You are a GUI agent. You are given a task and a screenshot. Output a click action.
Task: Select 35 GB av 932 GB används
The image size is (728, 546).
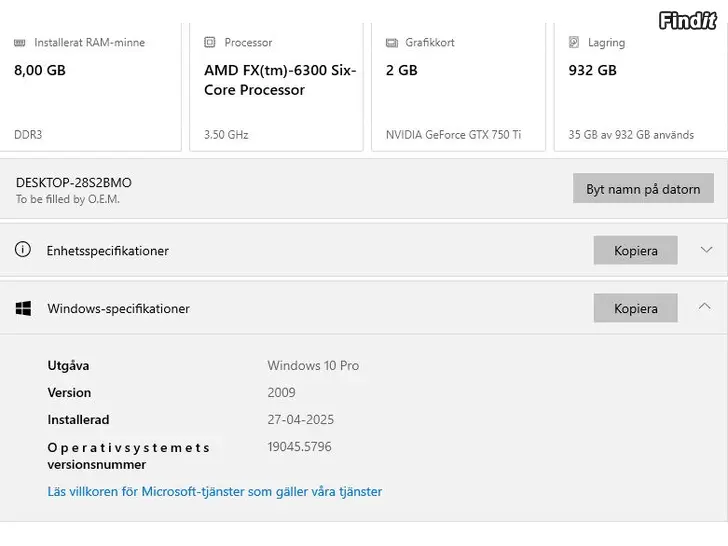631,135
